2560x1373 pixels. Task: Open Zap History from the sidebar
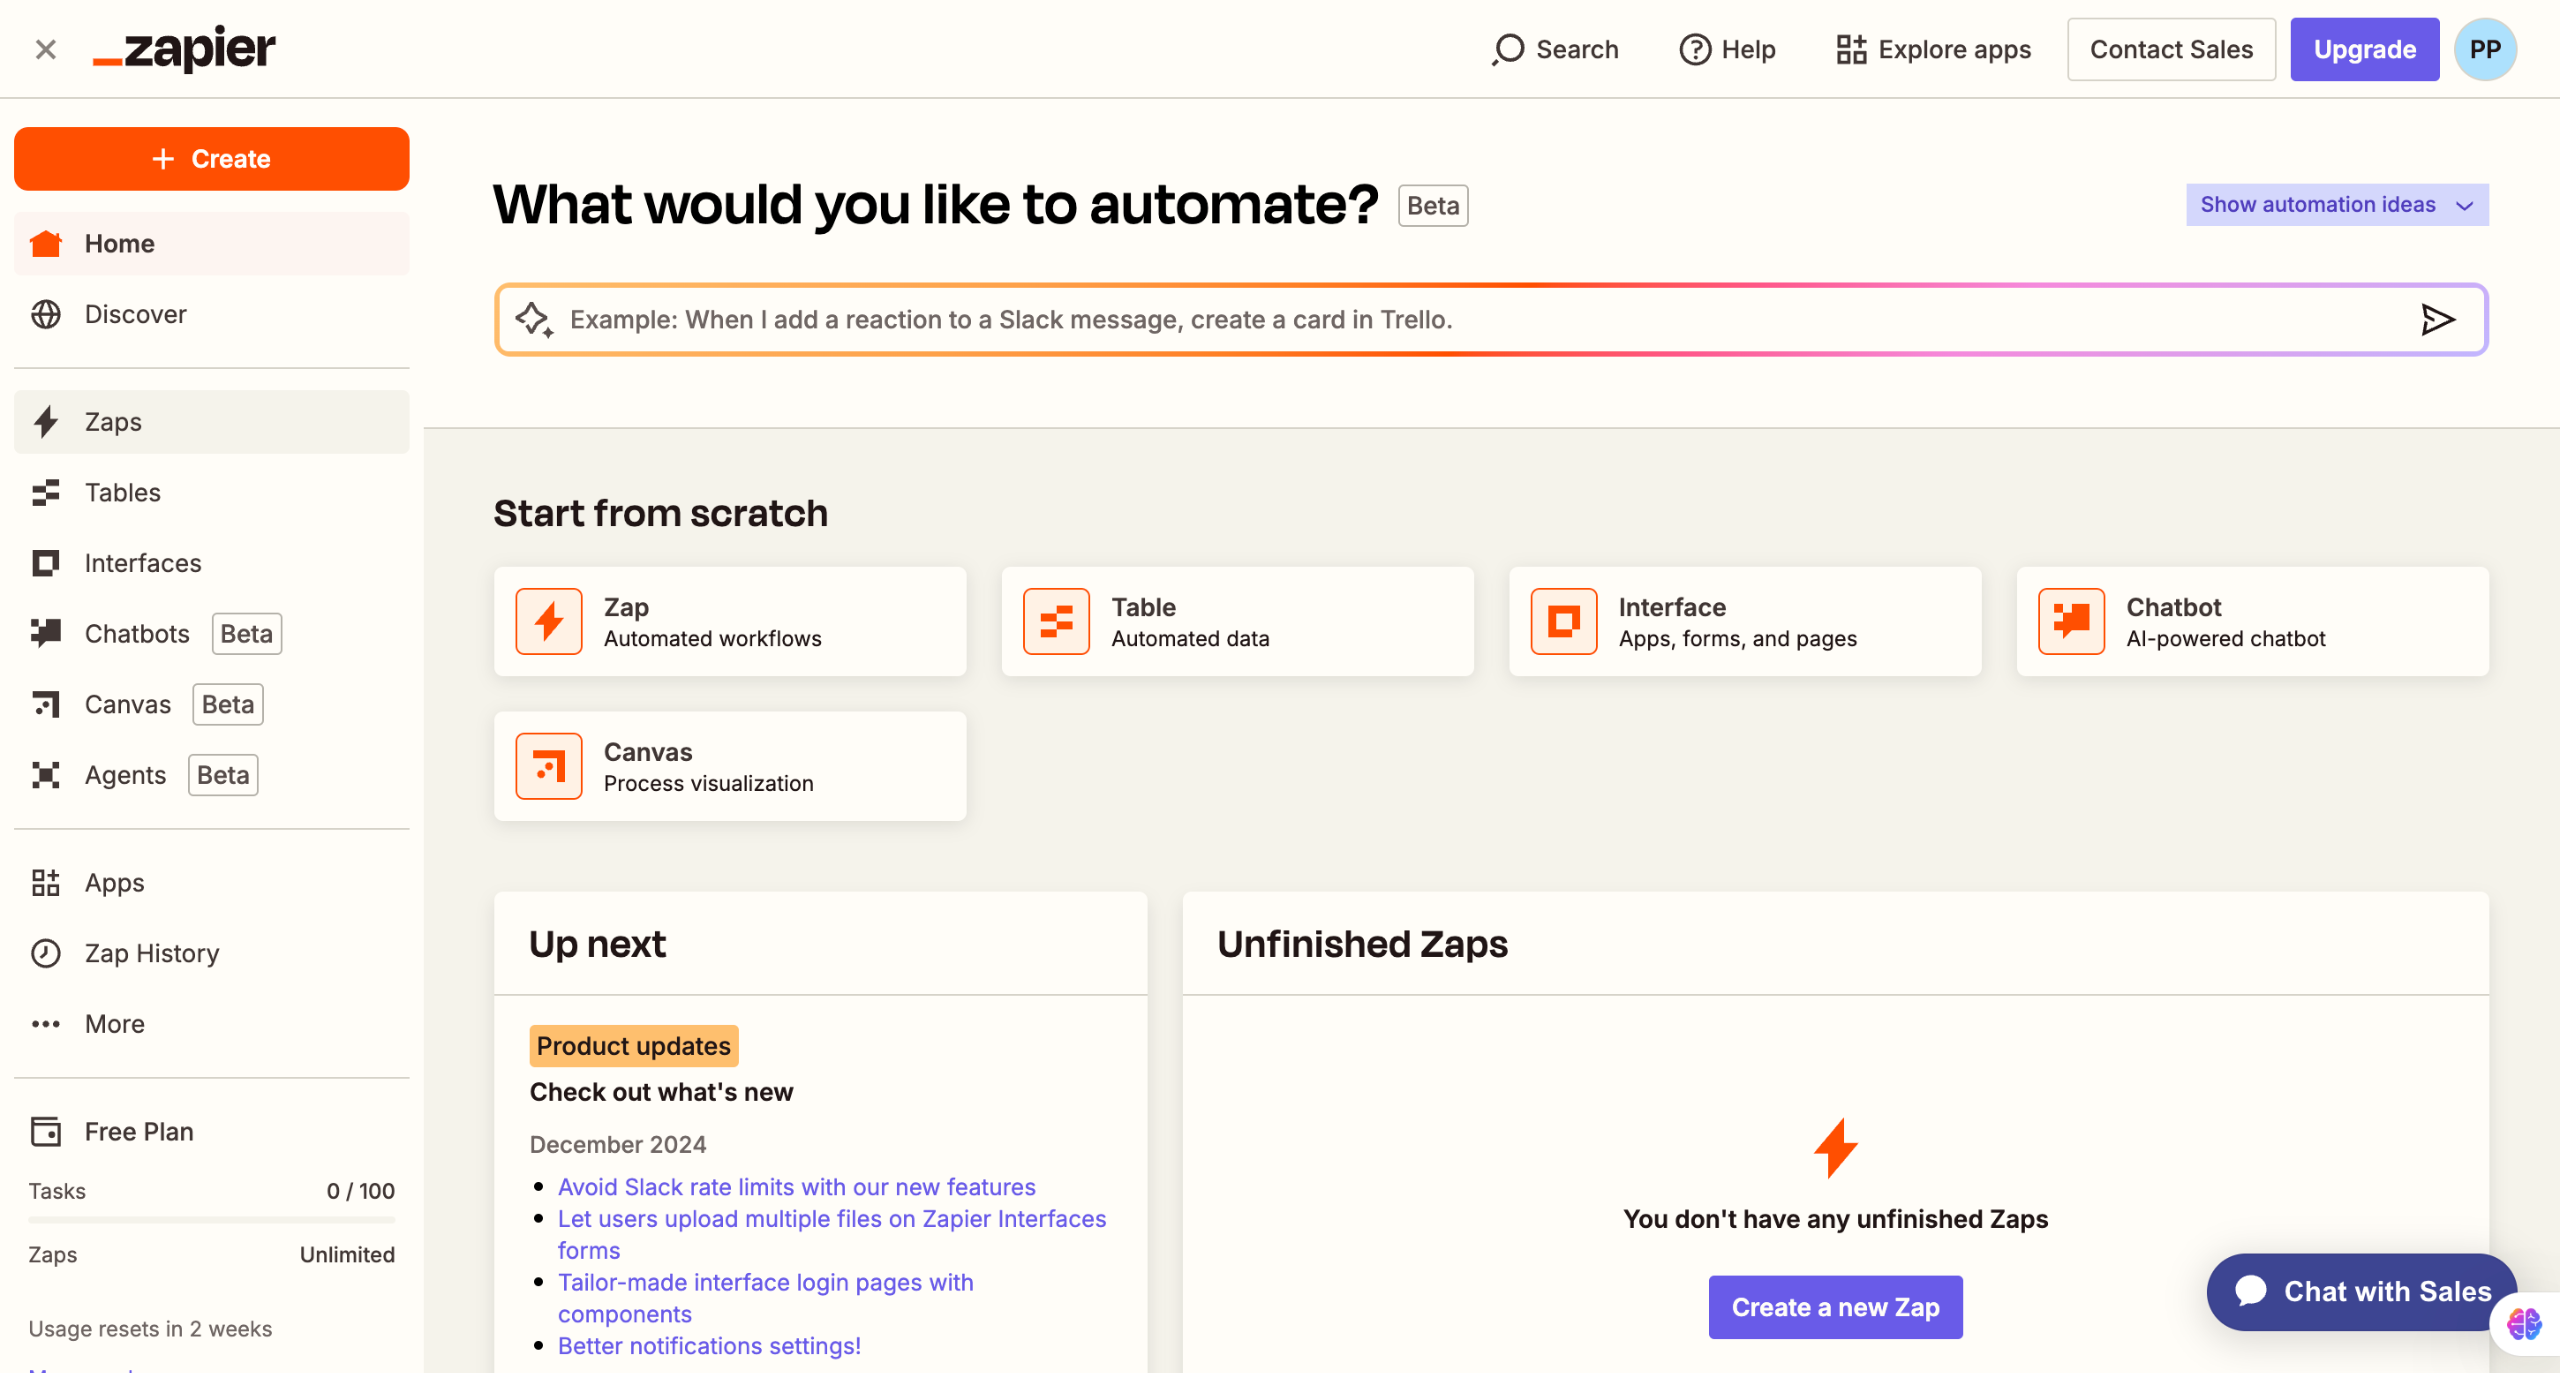point(151,953)
